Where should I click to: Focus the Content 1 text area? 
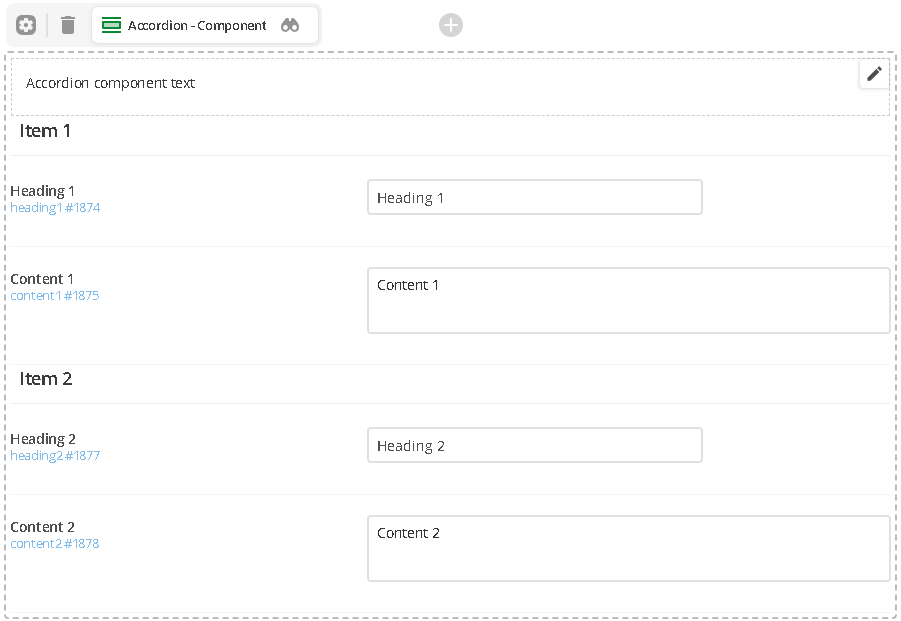629,300
